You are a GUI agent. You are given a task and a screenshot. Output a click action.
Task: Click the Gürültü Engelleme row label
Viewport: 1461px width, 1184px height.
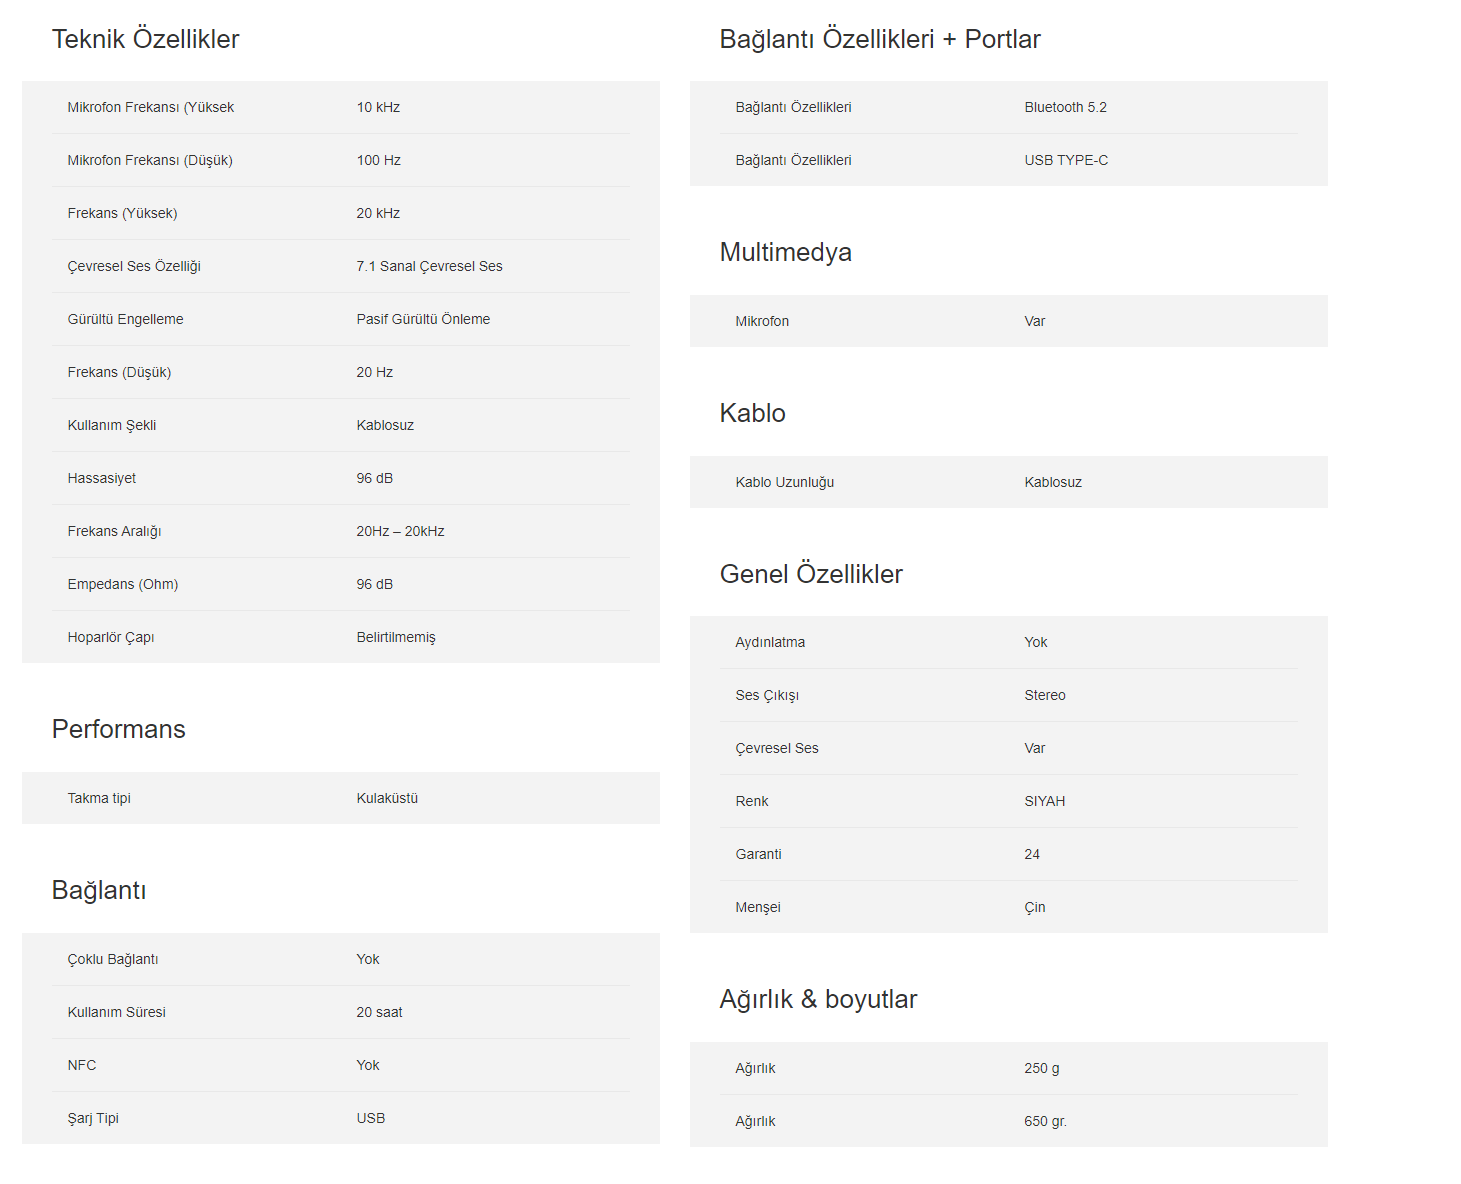[125, 319]
